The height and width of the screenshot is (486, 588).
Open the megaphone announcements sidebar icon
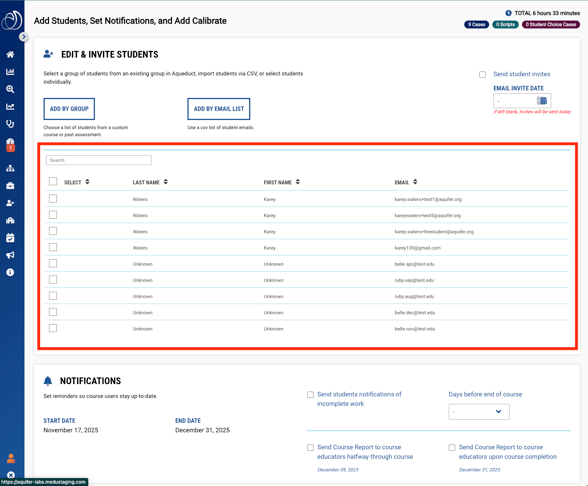[10, 255]
